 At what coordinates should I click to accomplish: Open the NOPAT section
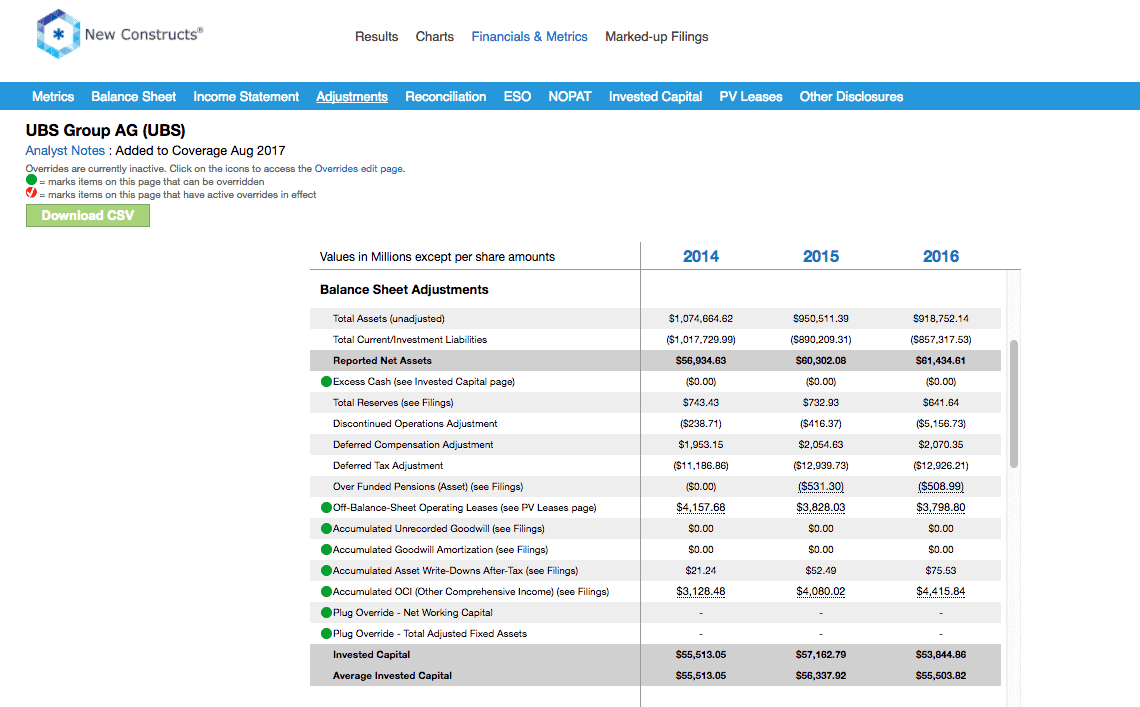pyautogui.click(x=570, y=97)
